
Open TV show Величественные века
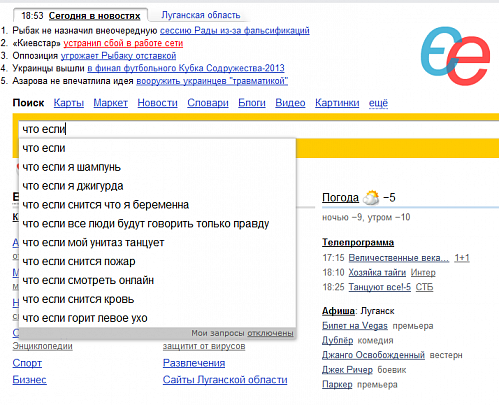click(399, 258)
